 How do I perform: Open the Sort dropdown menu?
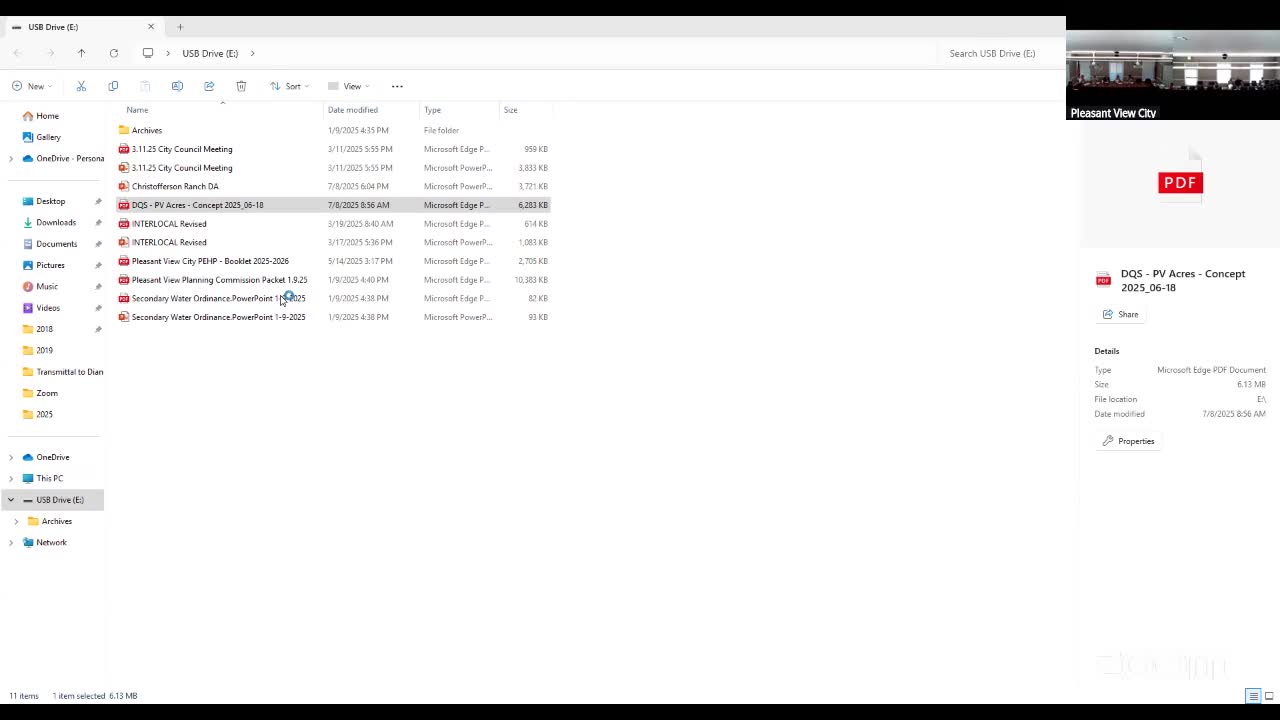point(289,86)
